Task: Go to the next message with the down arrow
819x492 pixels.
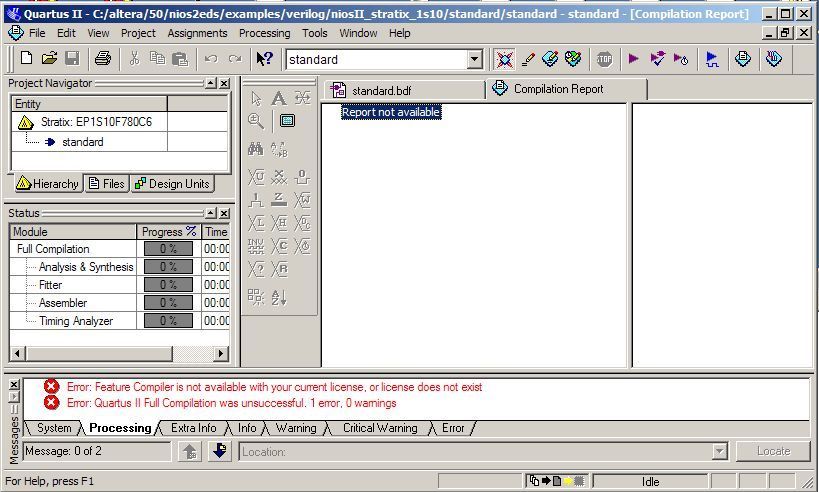Action: pyautogui.click(x=220, y=451)
